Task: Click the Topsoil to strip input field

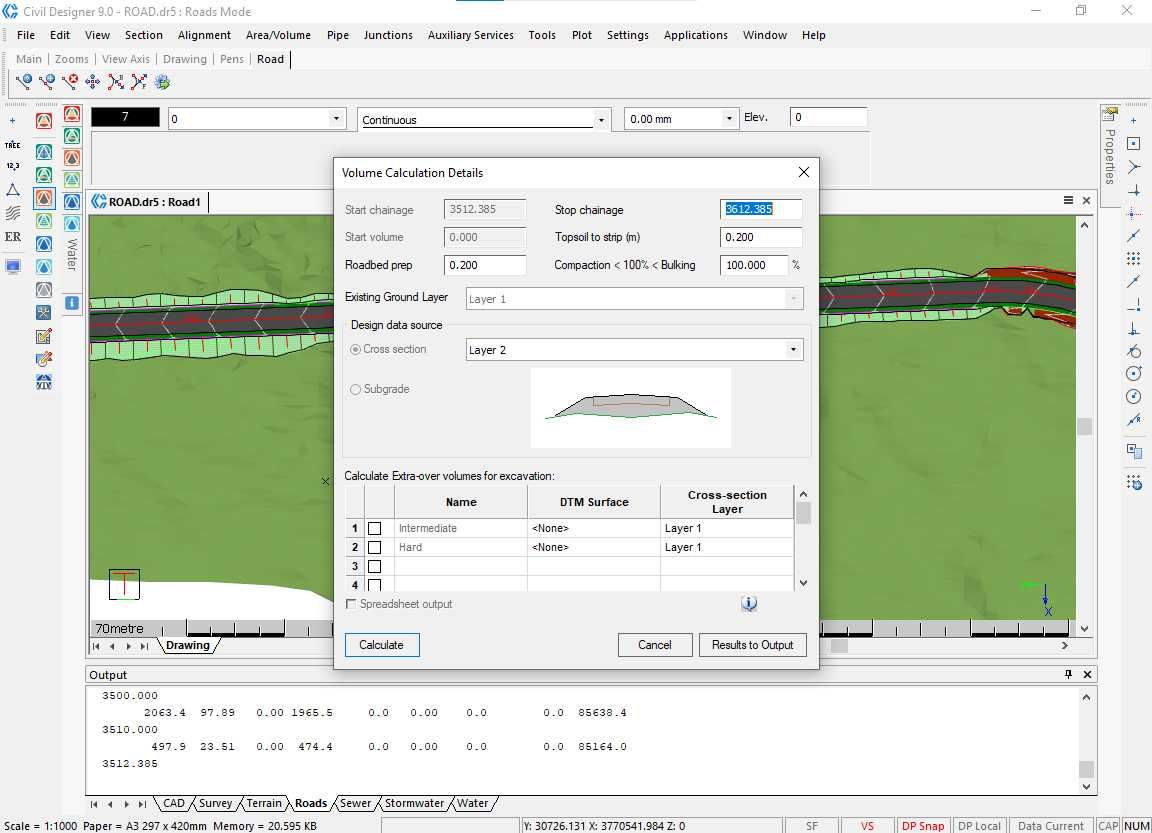Action: 760,237
